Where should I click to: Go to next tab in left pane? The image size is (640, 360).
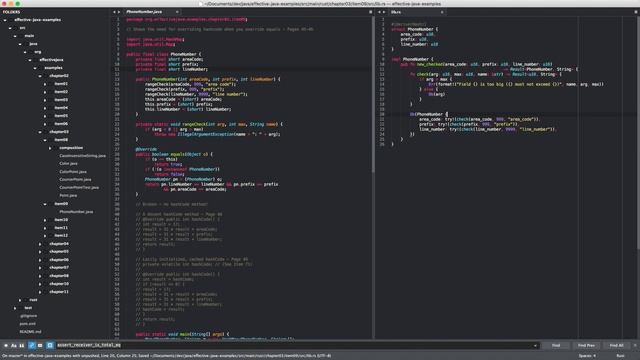[119, 12]
